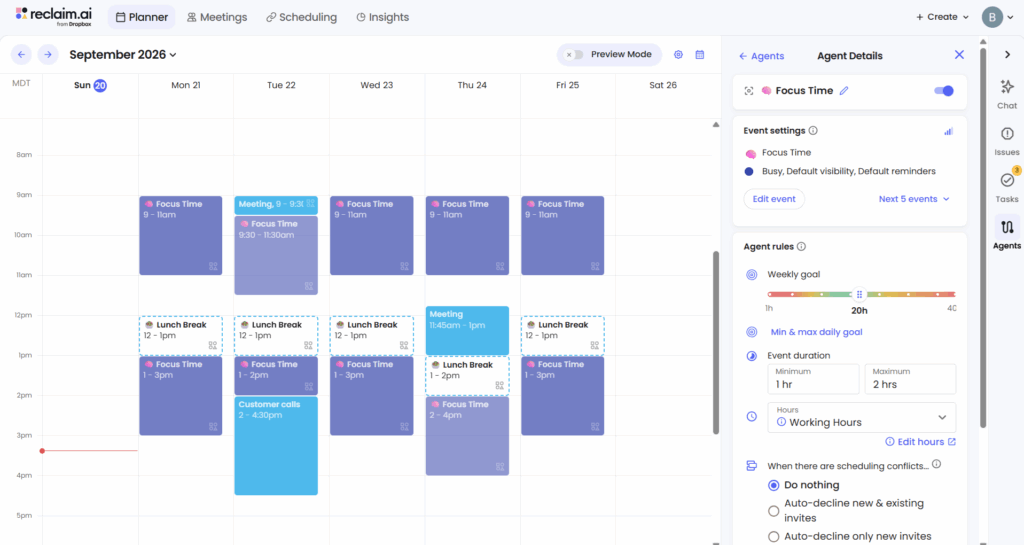Open Wednesday 1-3pm Focus Time event

coord(372,396)
